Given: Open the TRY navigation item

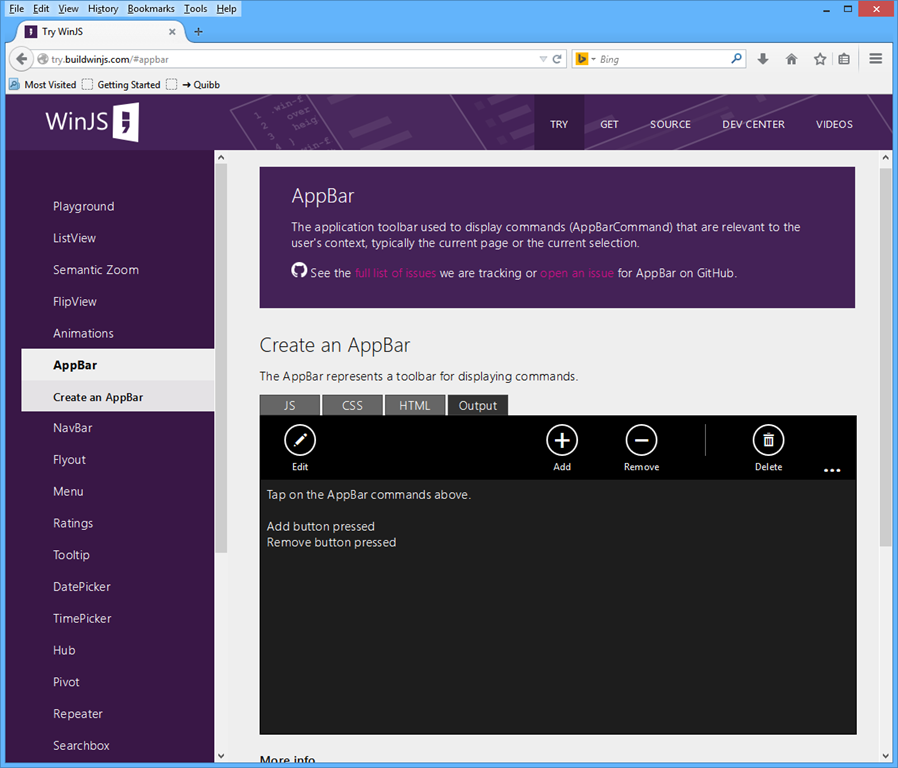Looking at the screenshot, I should 559,124.
